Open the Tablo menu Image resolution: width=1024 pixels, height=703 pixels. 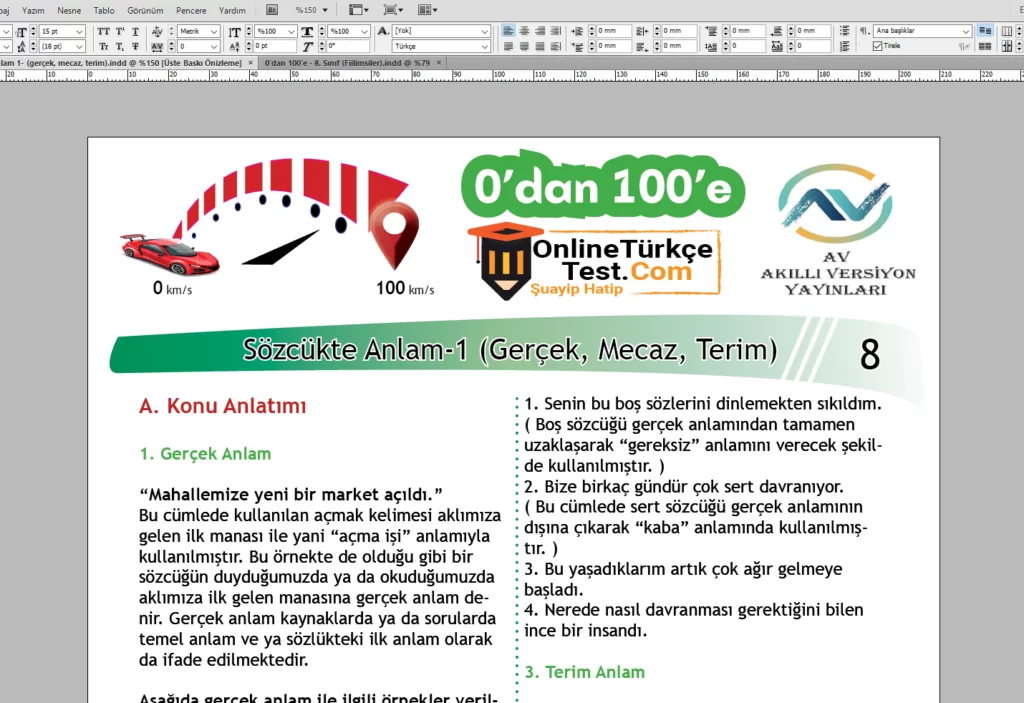104,10
